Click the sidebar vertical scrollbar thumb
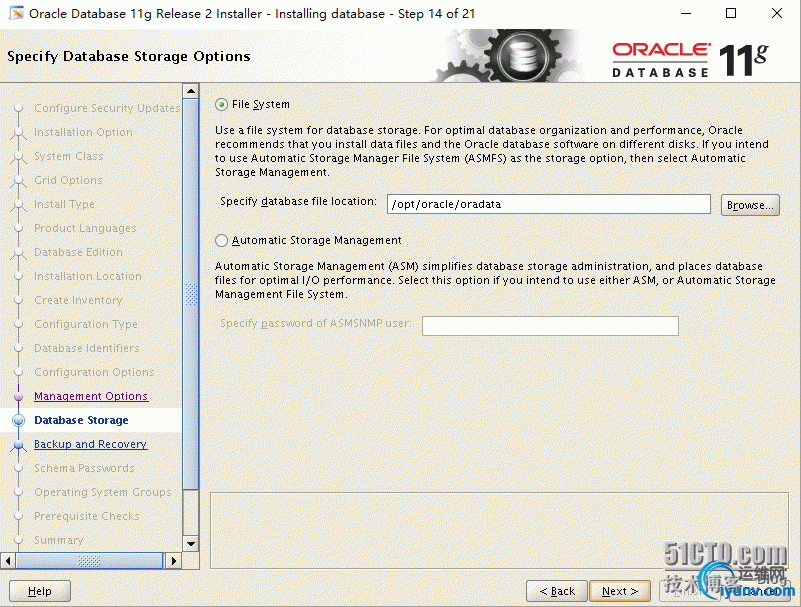801x607 pixels. point(191,294)
